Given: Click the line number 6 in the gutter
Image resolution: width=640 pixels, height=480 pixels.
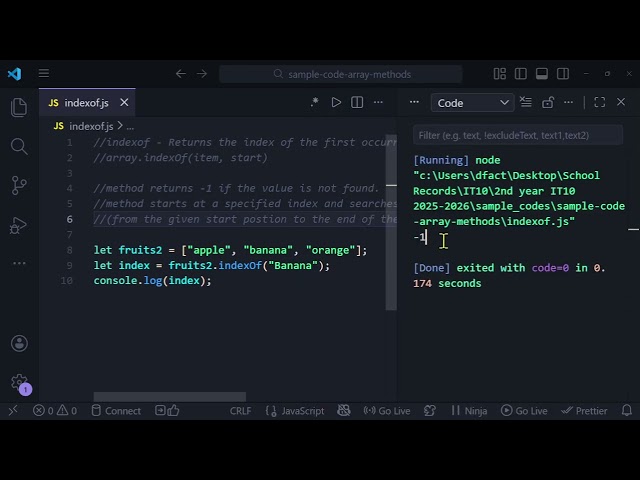Looking at the screenshot, I should click(70, 219).
